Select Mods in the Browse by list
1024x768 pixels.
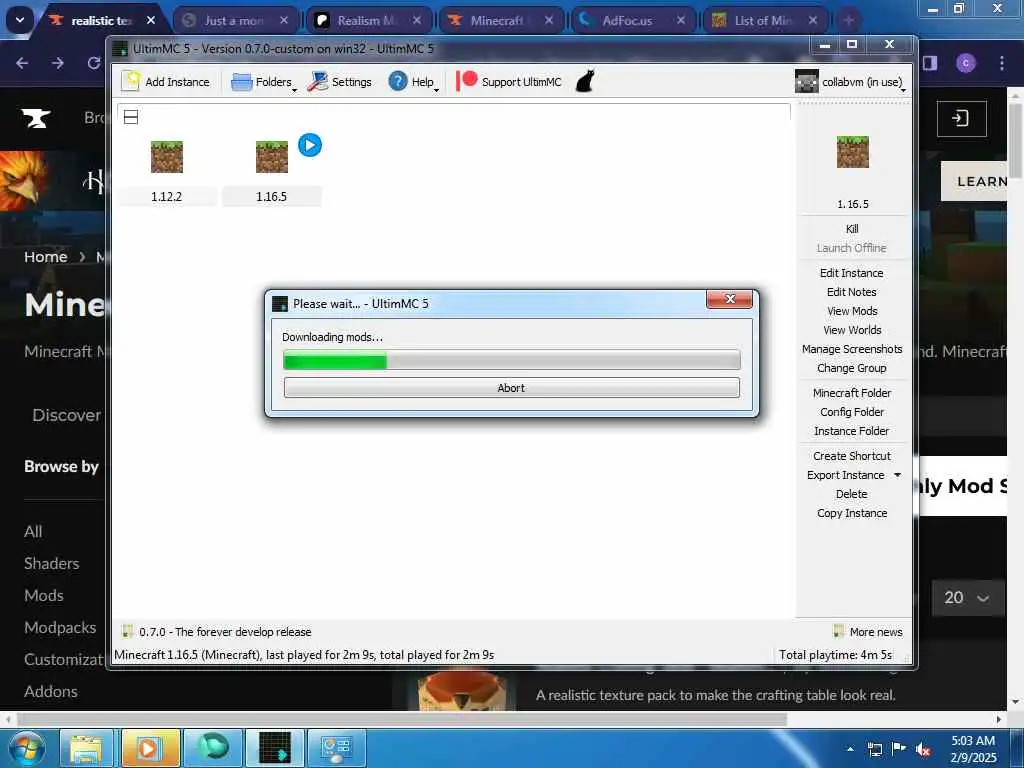click(x=44, y=596)
